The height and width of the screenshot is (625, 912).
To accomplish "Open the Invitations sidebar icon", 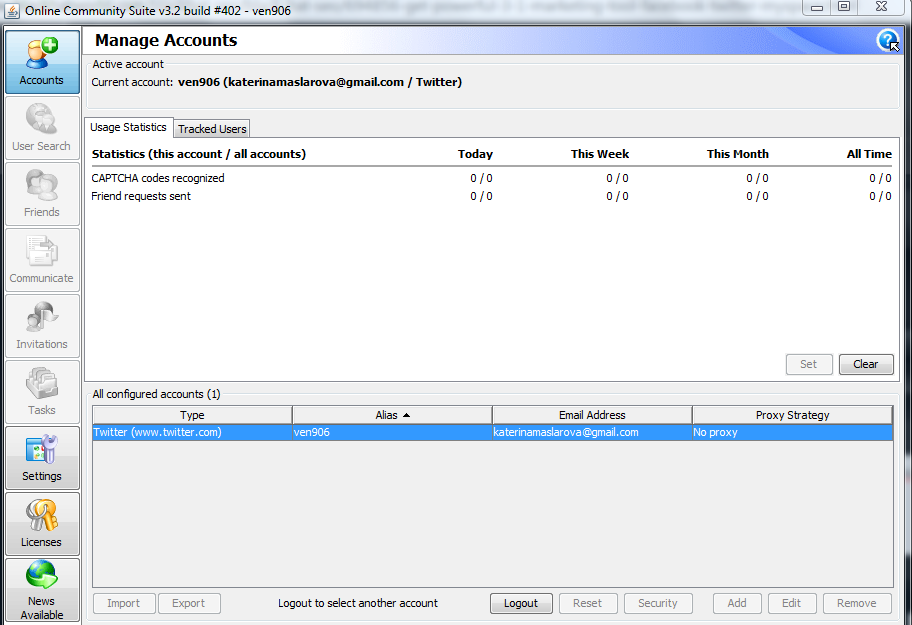I will (x=42, y=326).
